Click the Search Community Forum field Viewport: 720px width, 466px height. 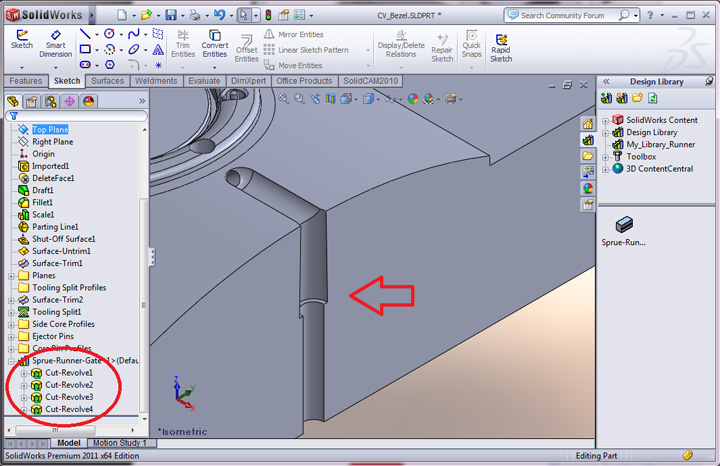(x=568, y=15)
